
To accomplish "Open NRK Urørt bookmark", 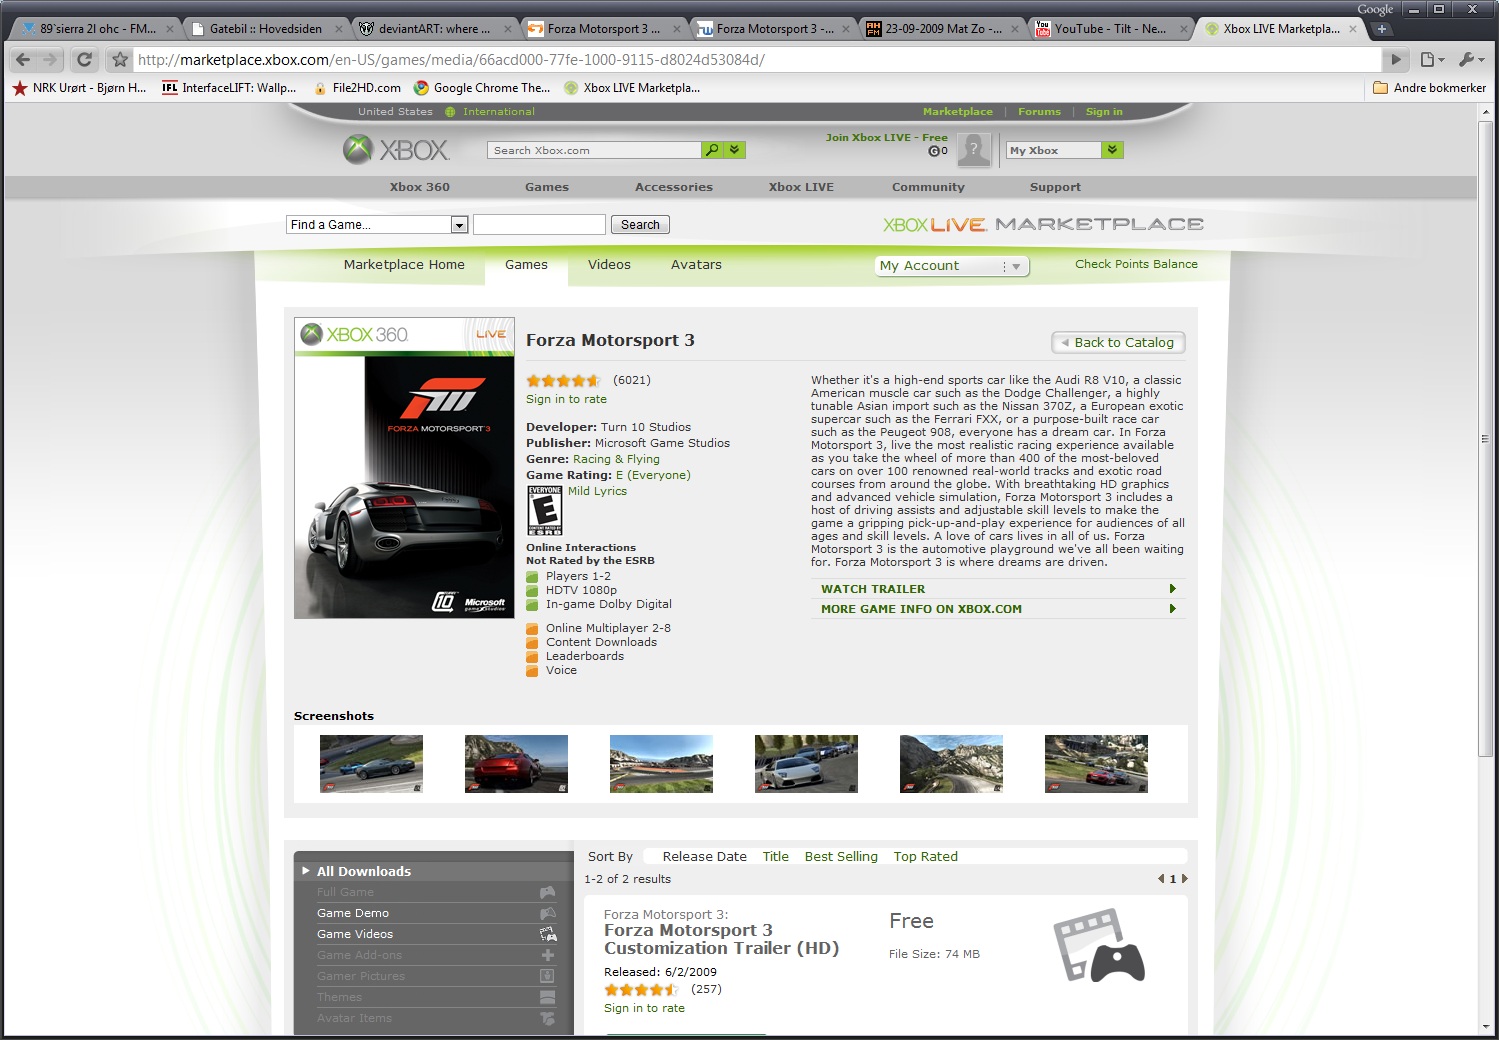I will (80, 88).
